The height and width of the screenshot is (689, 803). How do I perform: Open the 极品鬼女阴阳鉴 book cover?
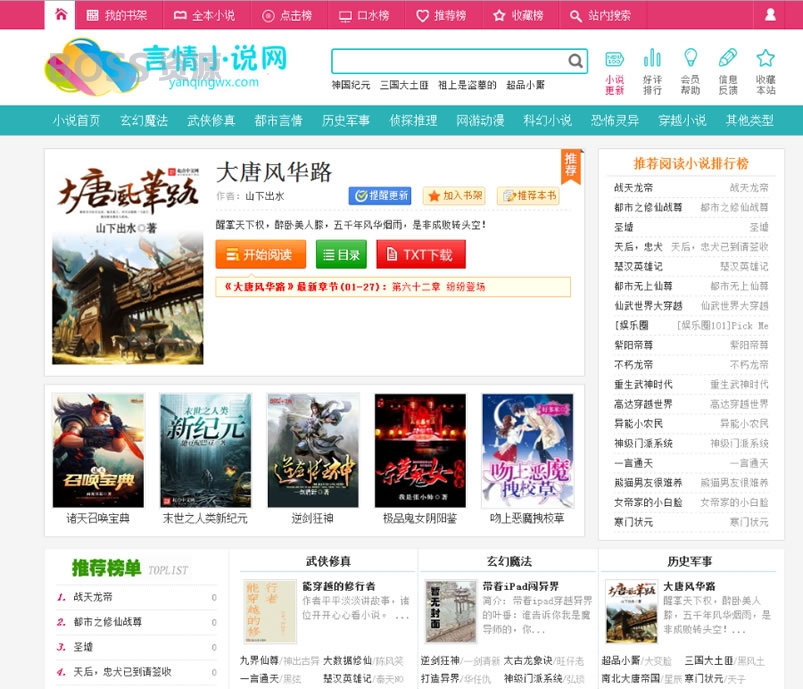point(420,450)
